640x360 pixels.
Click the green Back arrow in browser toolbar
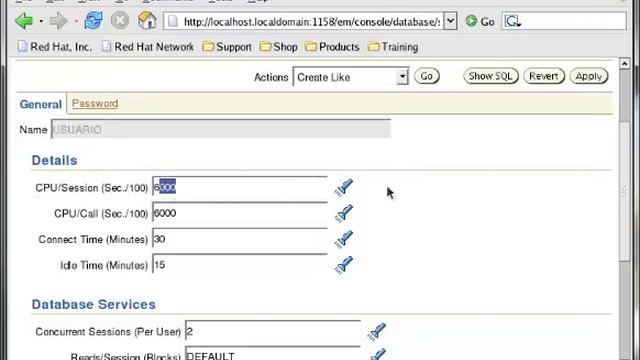24,20
